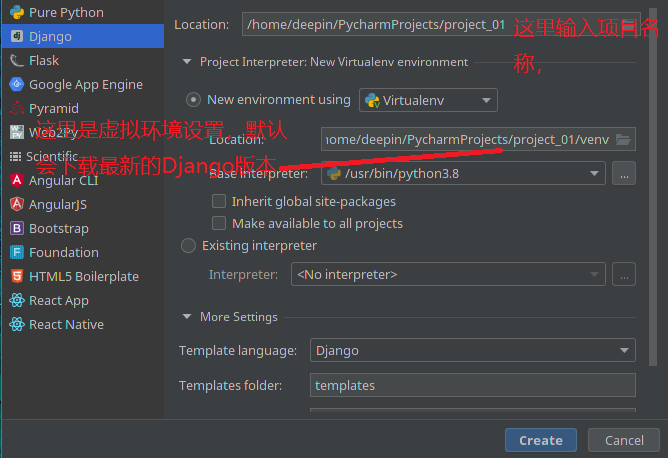
Task: Click the React App icon
Action: coord(17,300)
